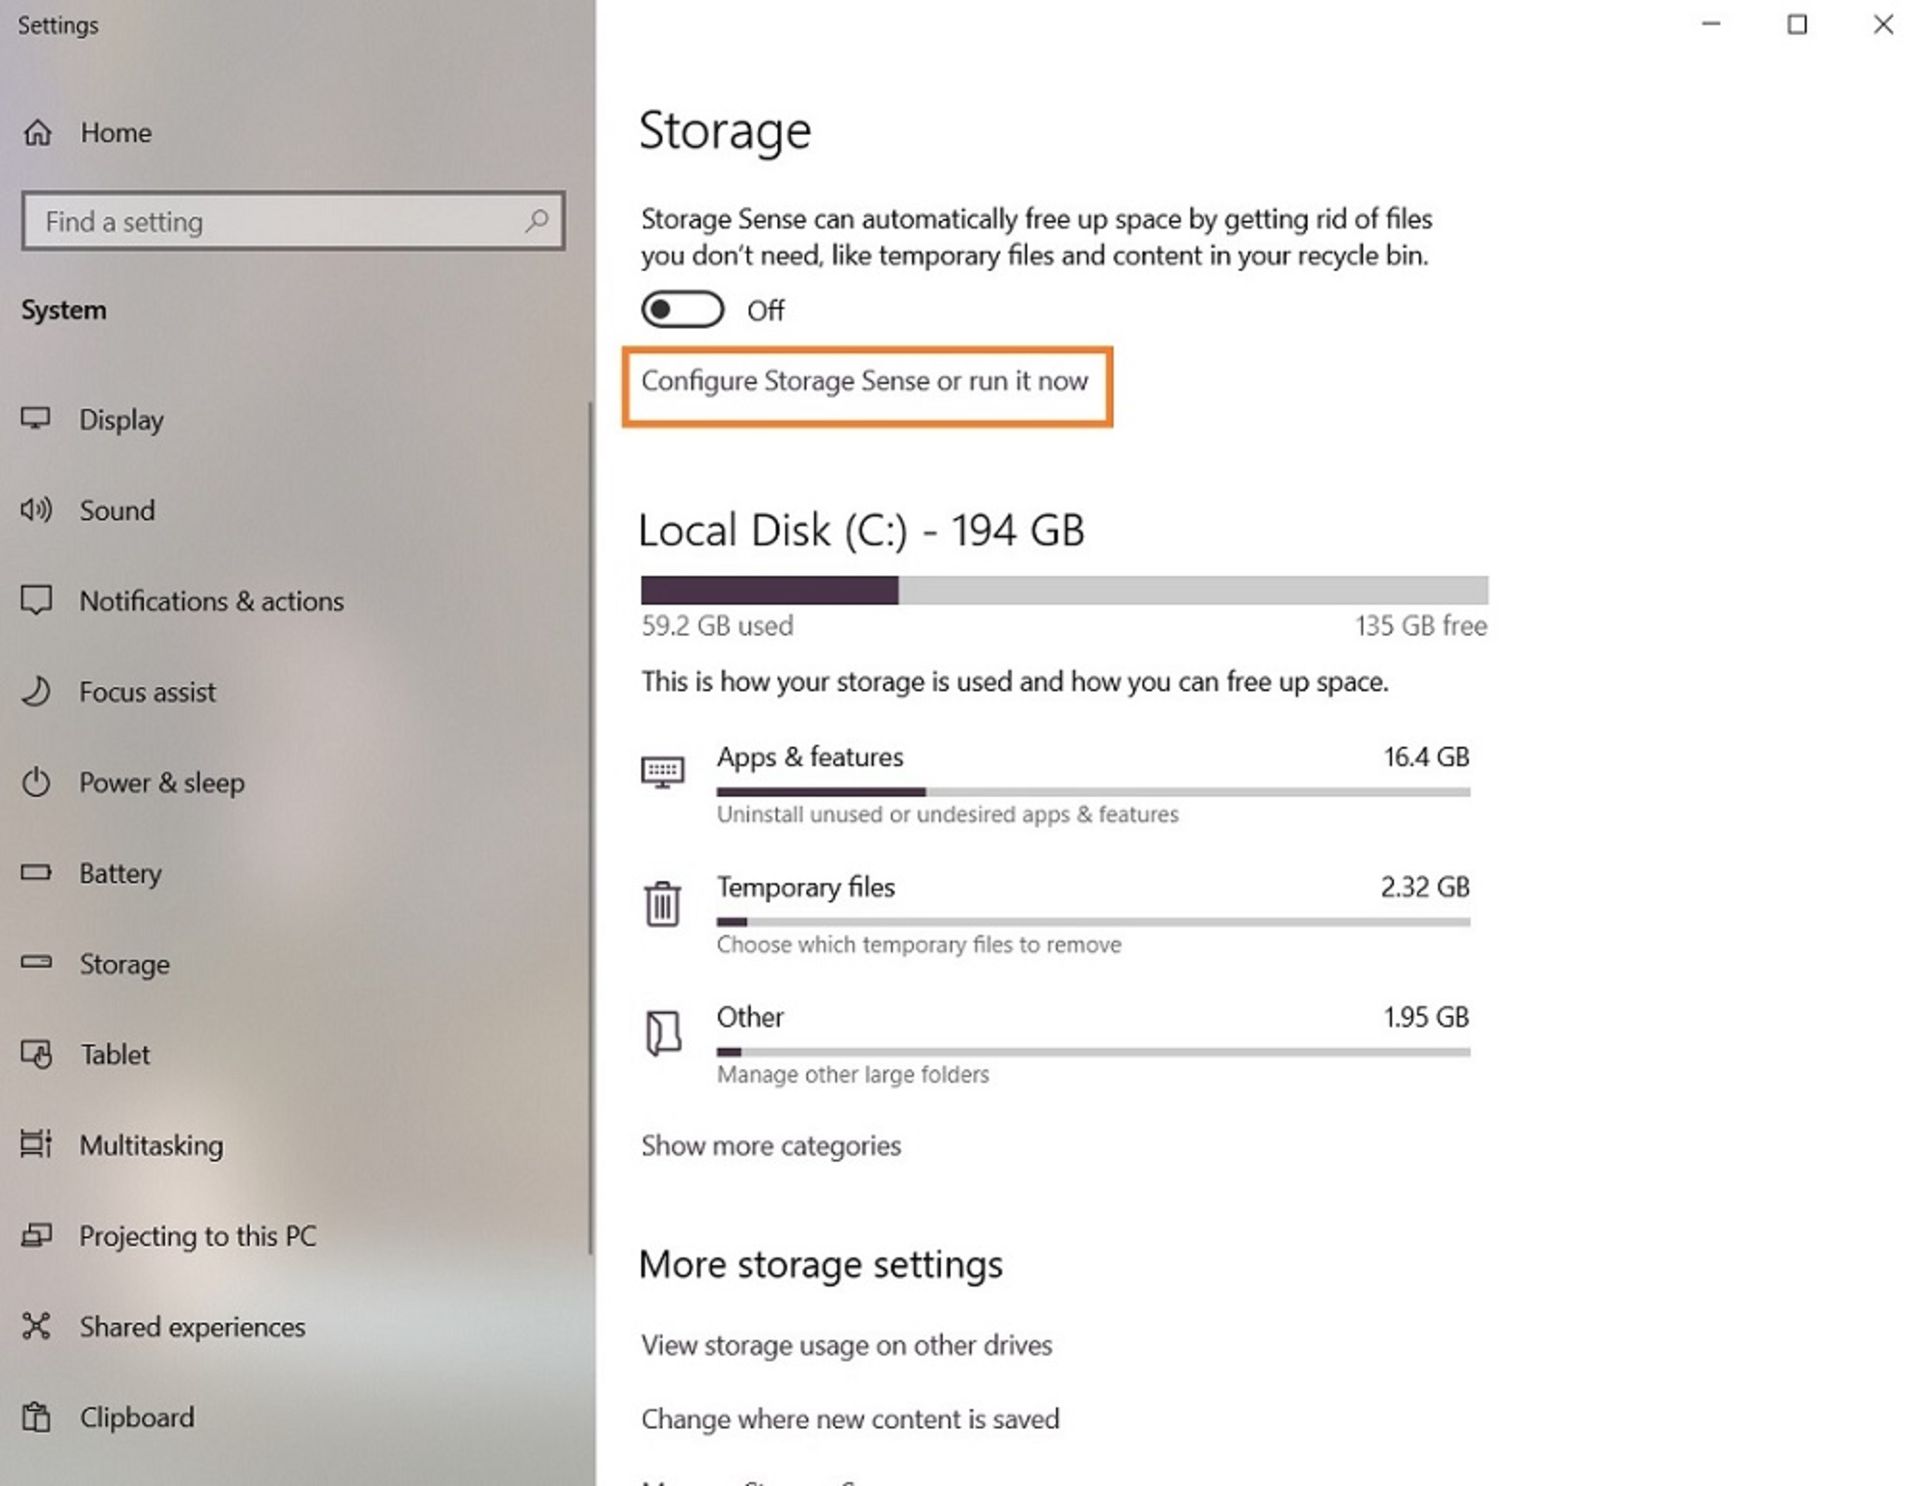The height and width of the screenshot is (1486, 1920).
Task: Open the Other storage category
Action: tap(750, 1017)
